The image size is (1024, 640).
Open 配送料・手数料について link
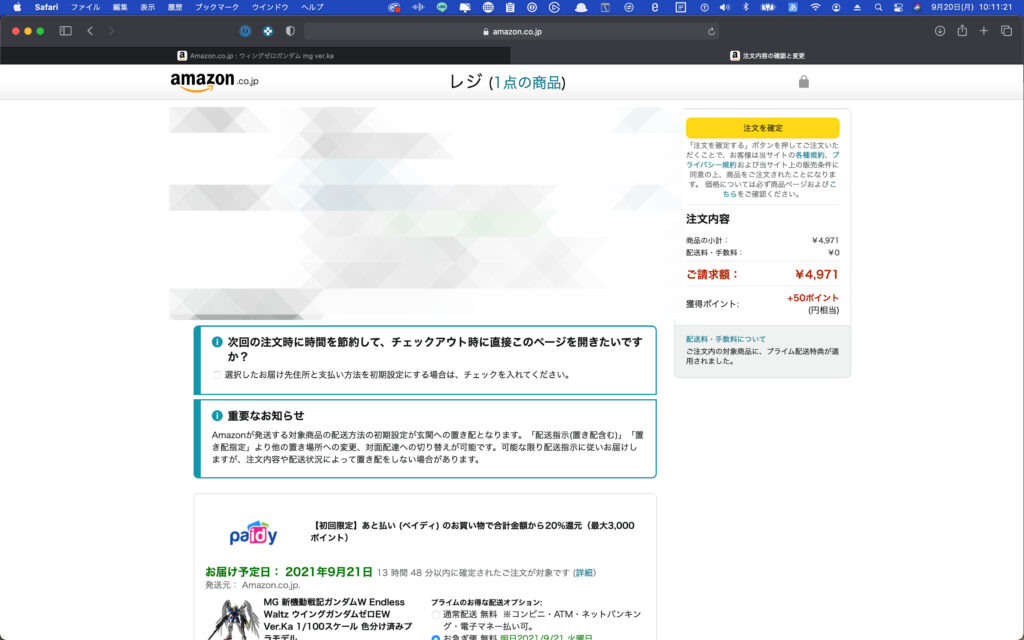(x=726, y=339)
